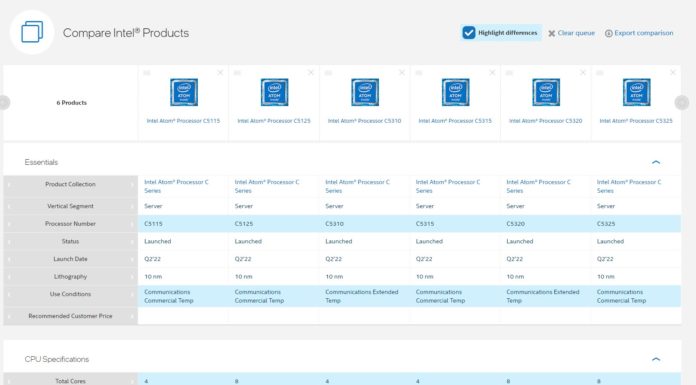The image size is (696, 385).
Task: Remove Atom C5125 from comparison
Action: [x=311, y=72]
